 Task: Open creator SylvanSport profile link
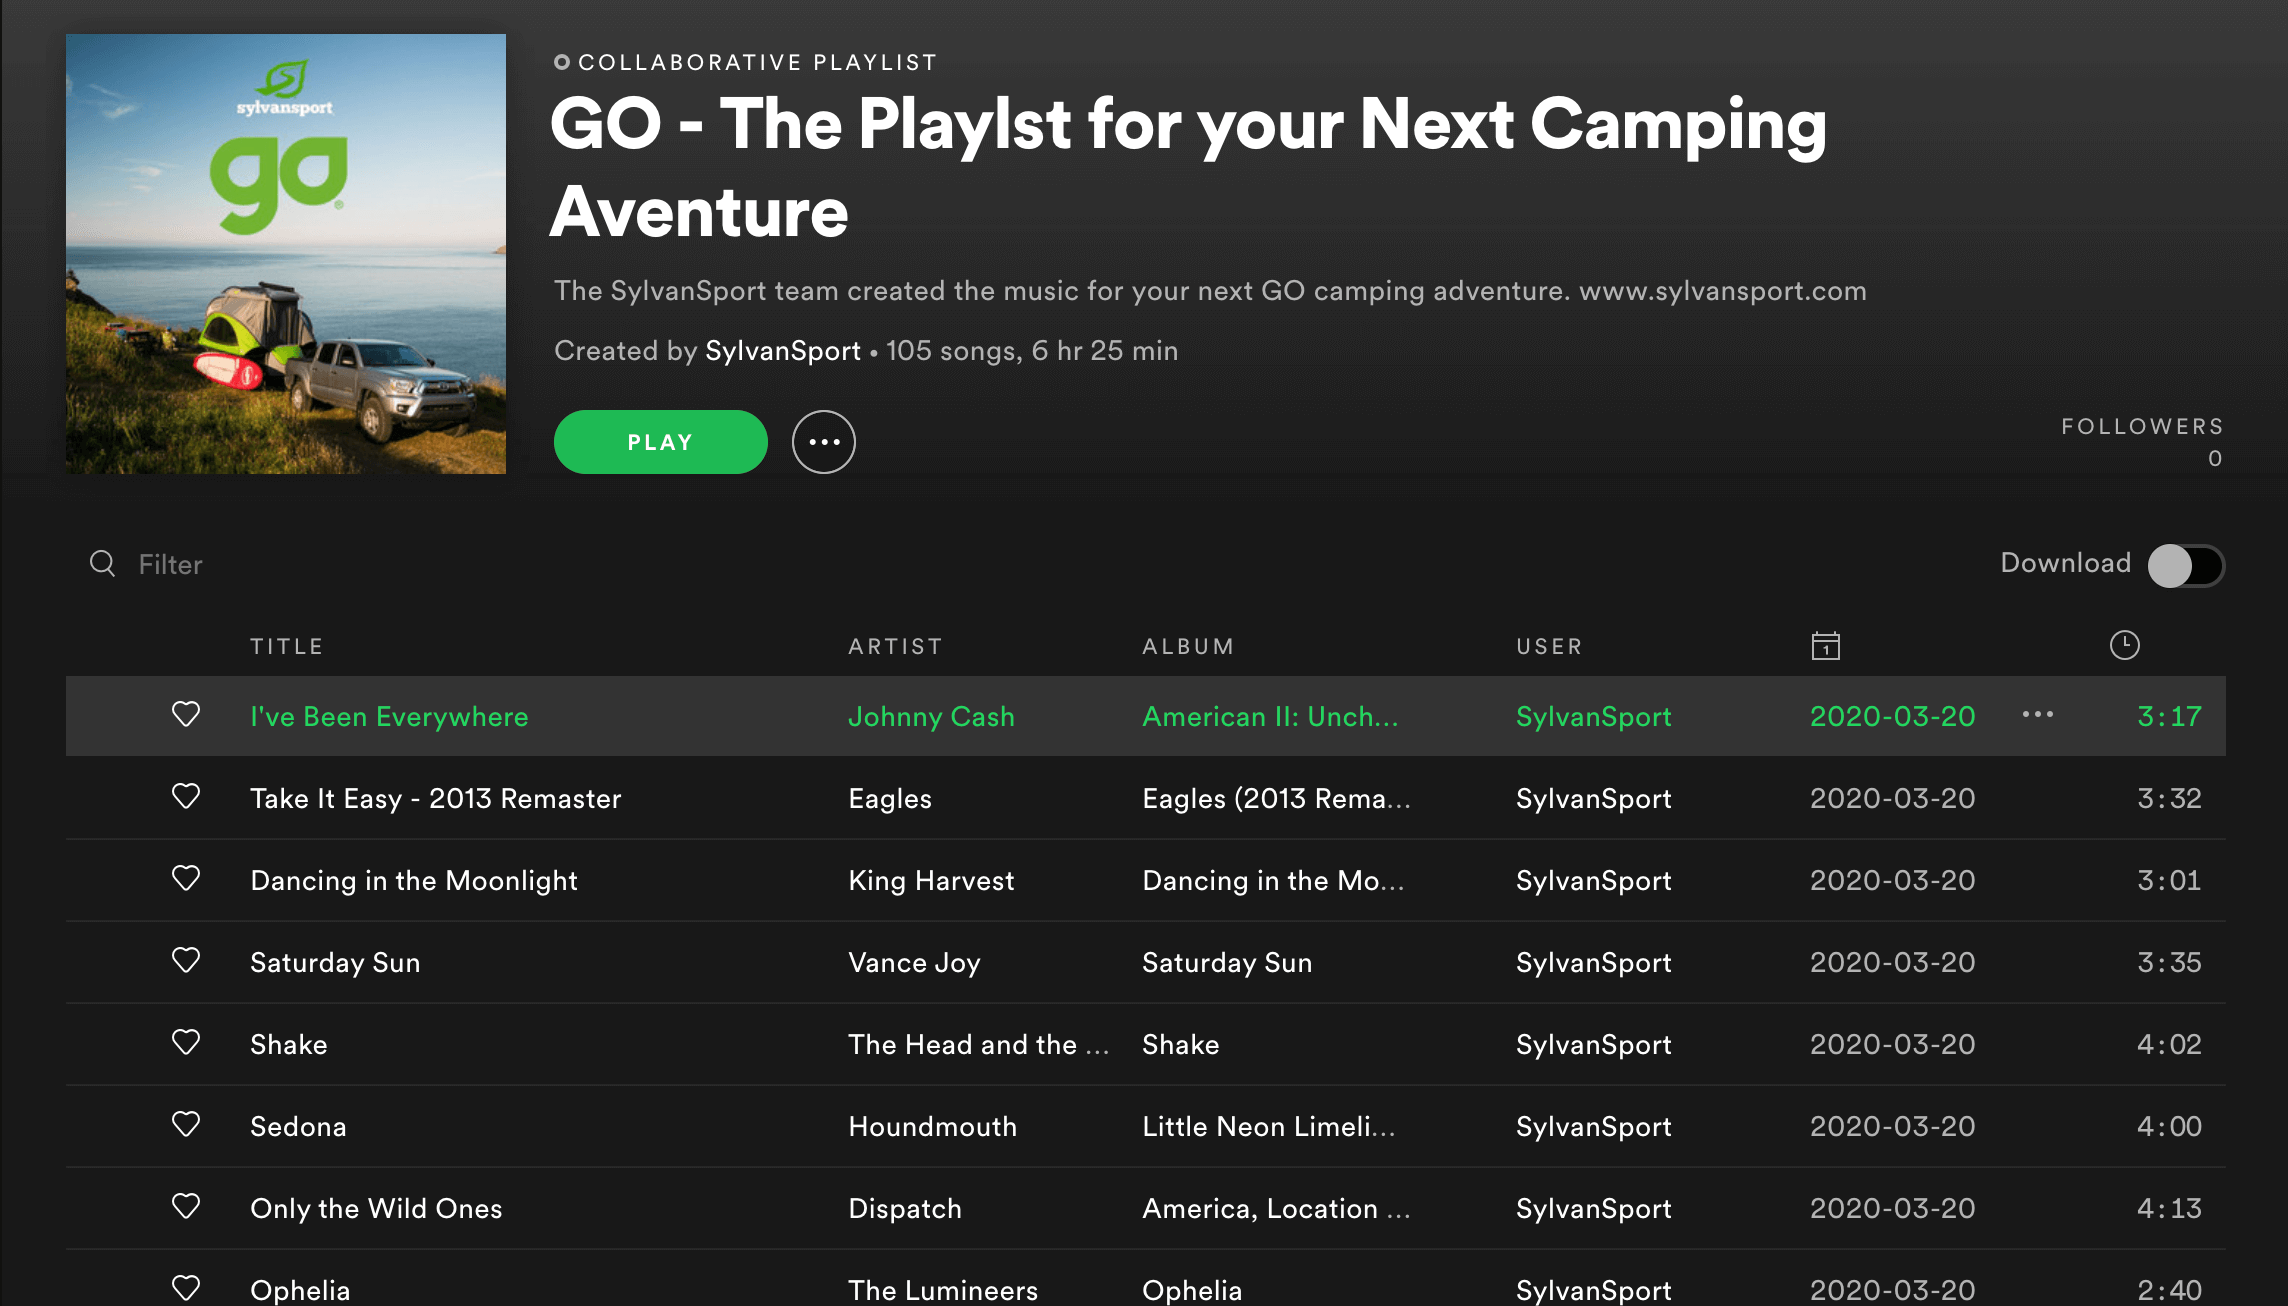pyautogui.click(x=782, y=351)
